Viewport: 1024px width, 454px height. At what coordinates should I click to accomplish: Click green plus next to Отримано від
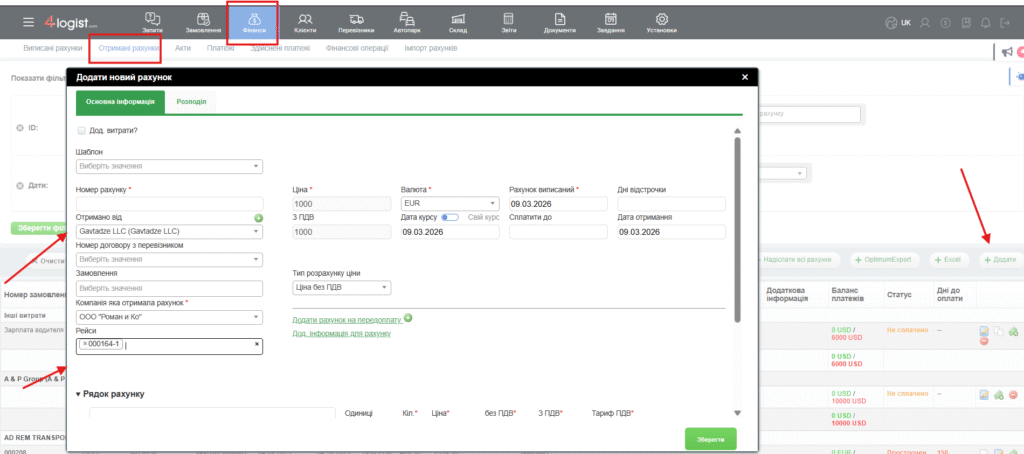coord(258,217)
